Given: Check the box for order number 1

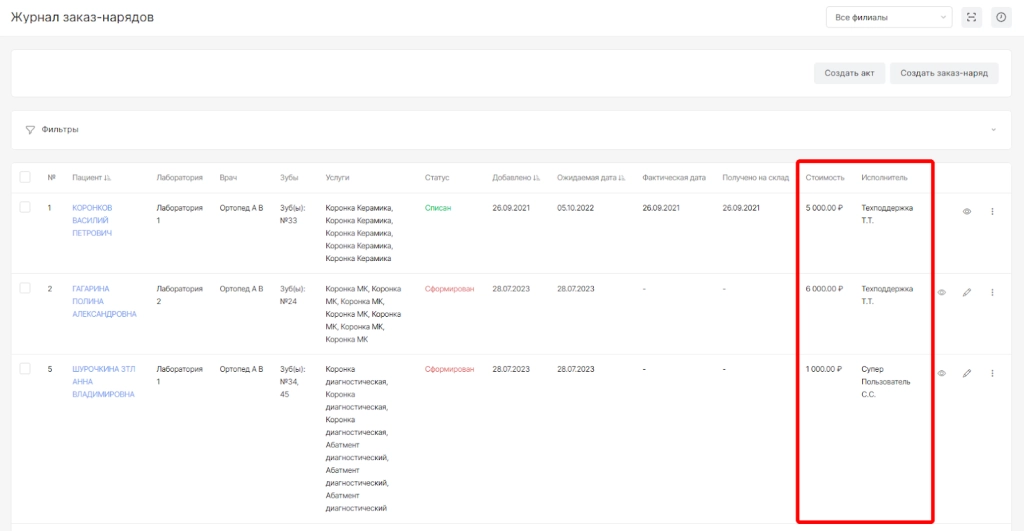Looking at the screenshot, I should pos(25,207).
